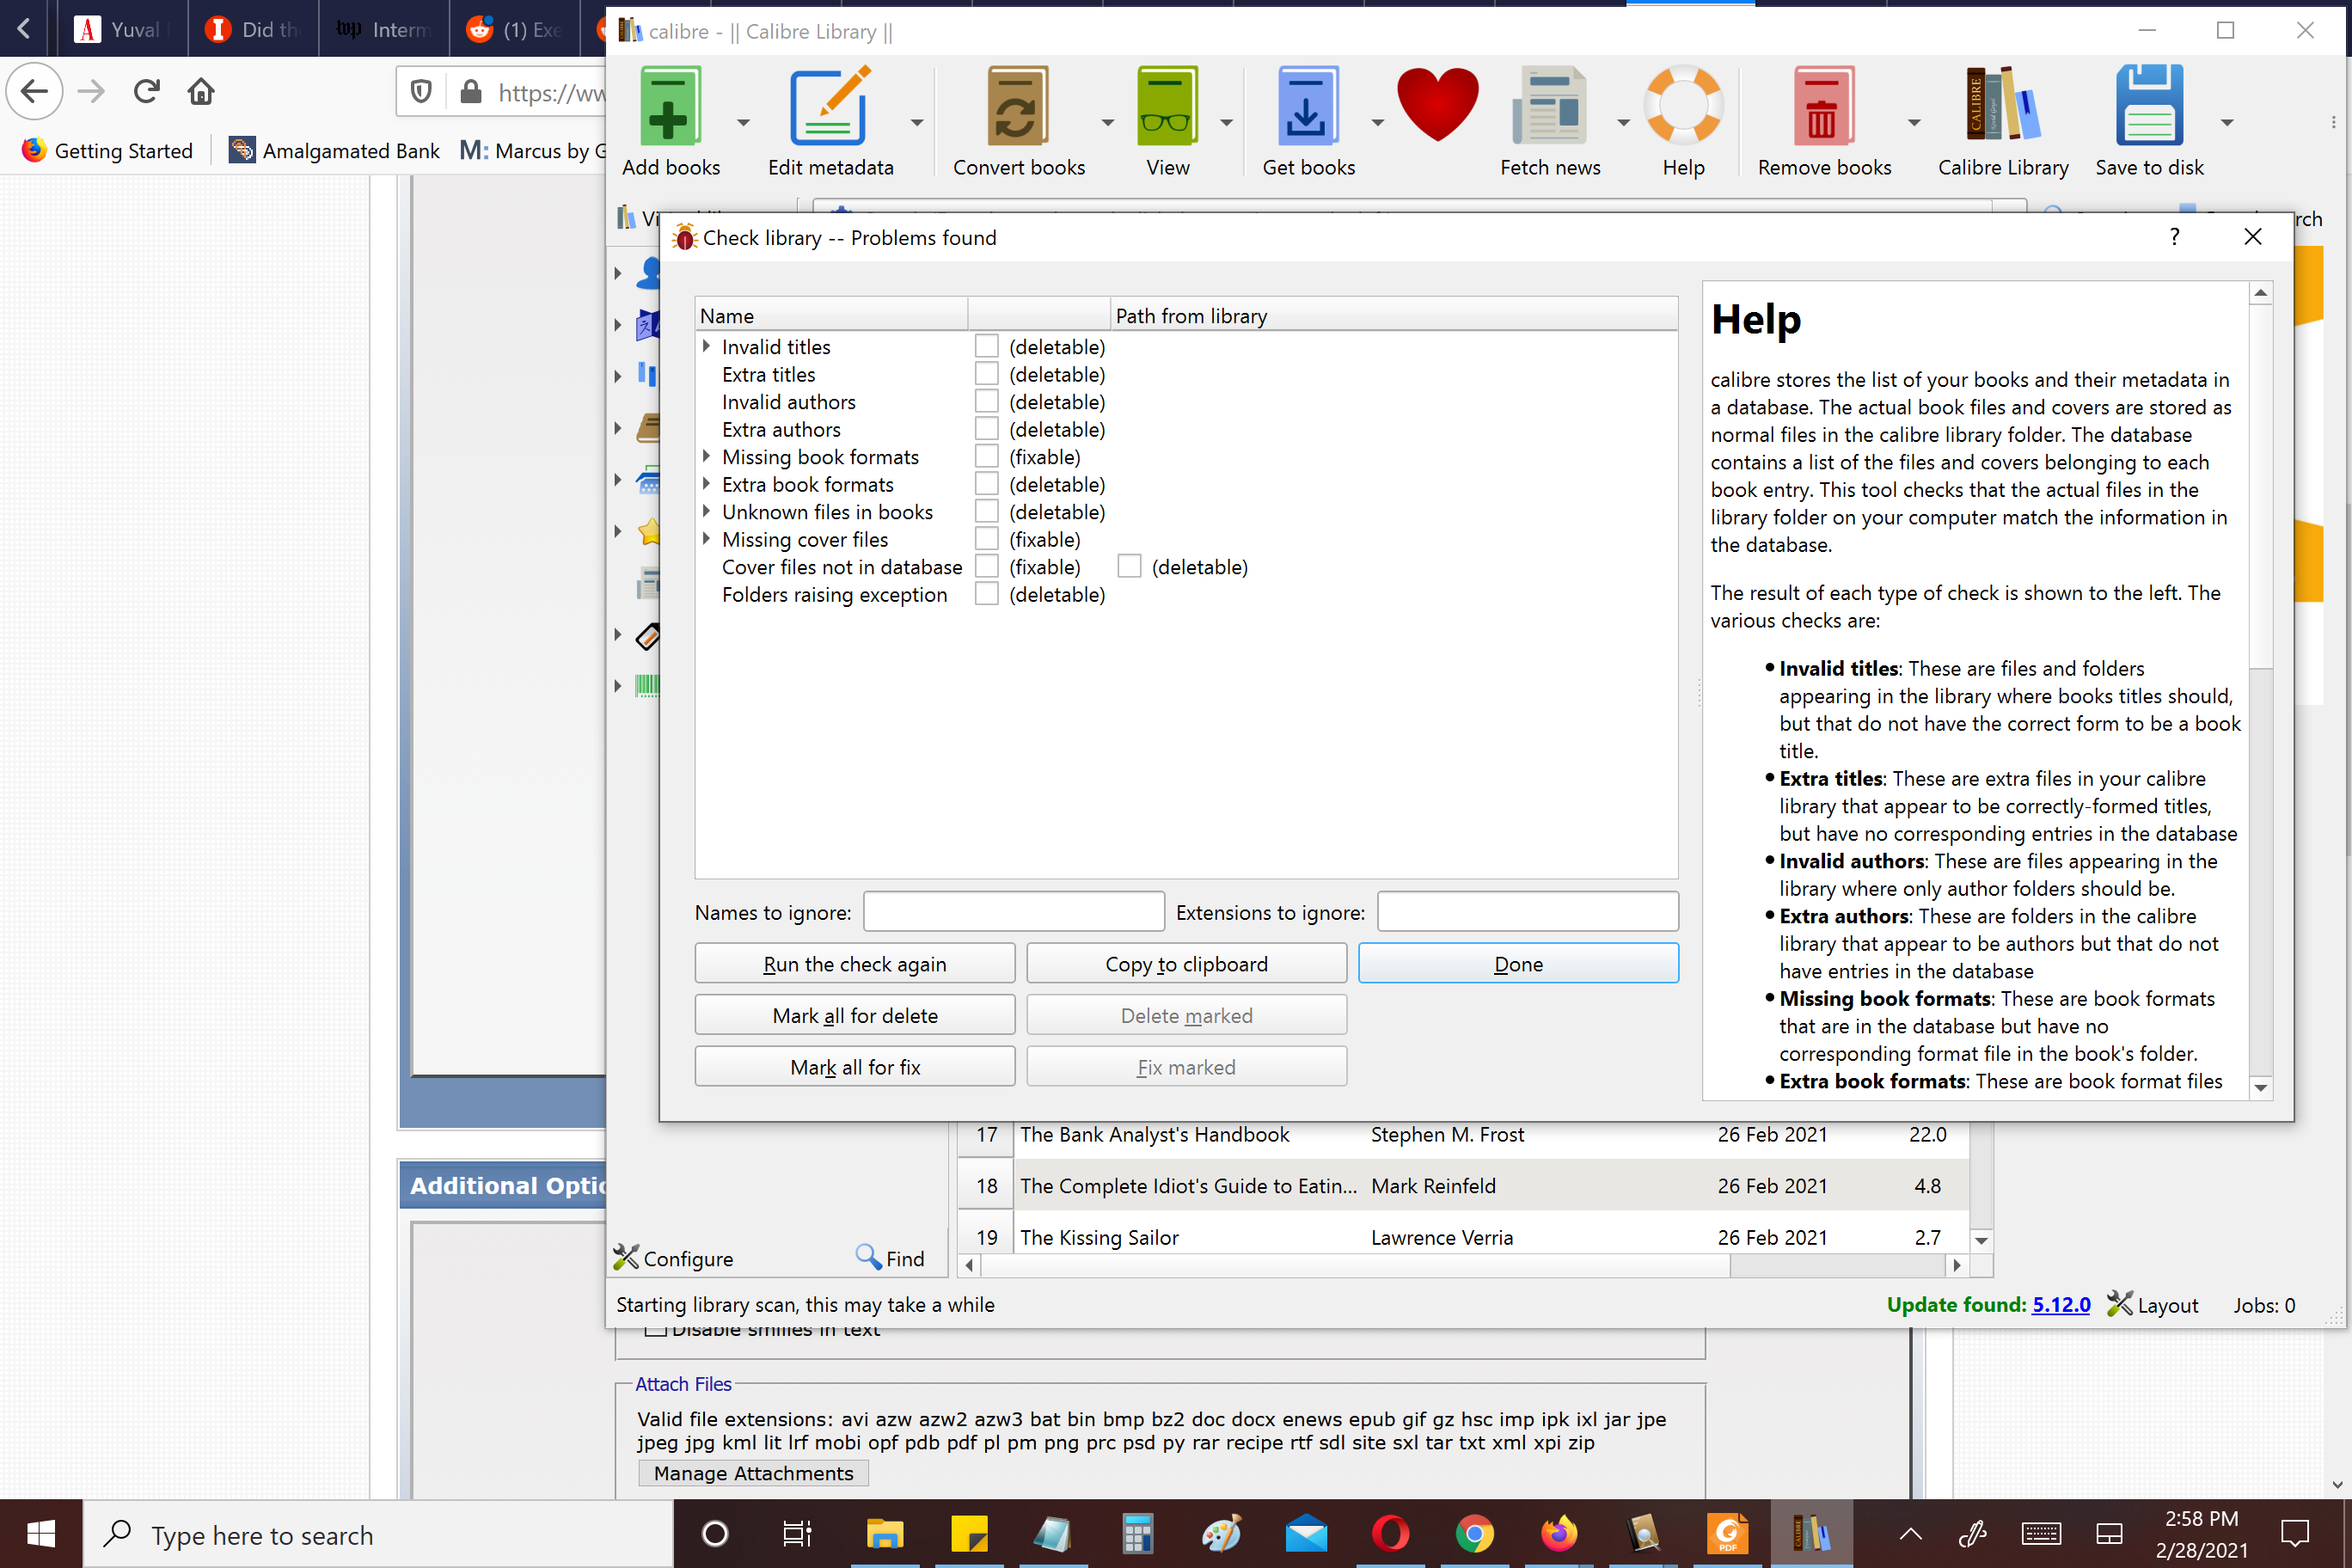The image size is (2352, 1568).
Task: Enable the Folders raising exception deletable checkbox
Action: point(986,594)
